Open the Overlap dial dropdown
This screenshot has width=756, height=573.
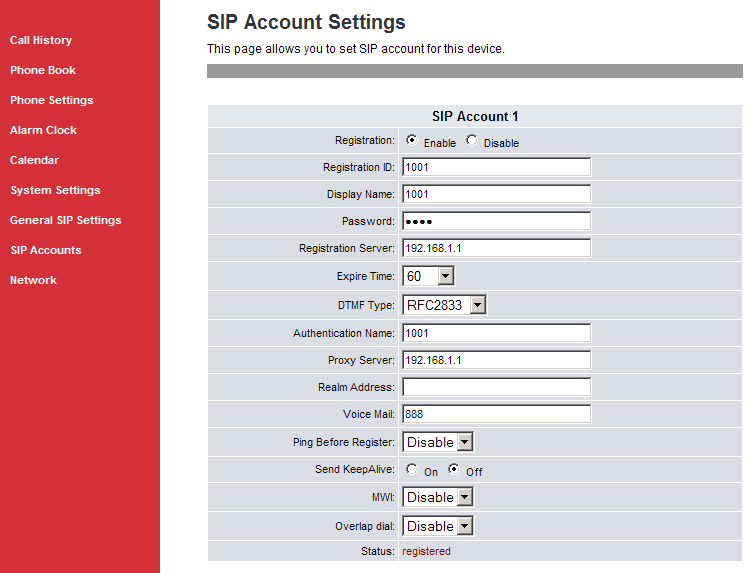tap(438, 526)
